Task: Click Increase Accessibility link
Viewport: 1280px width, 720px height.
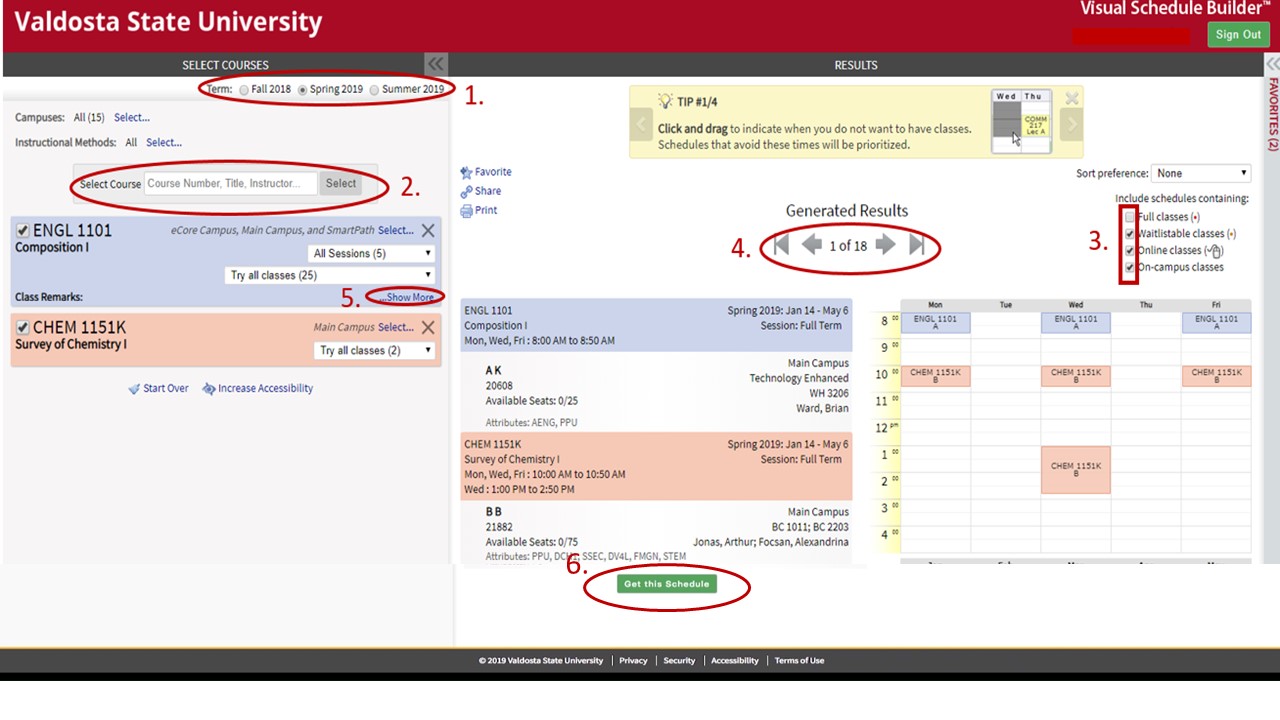Action: 265,389
